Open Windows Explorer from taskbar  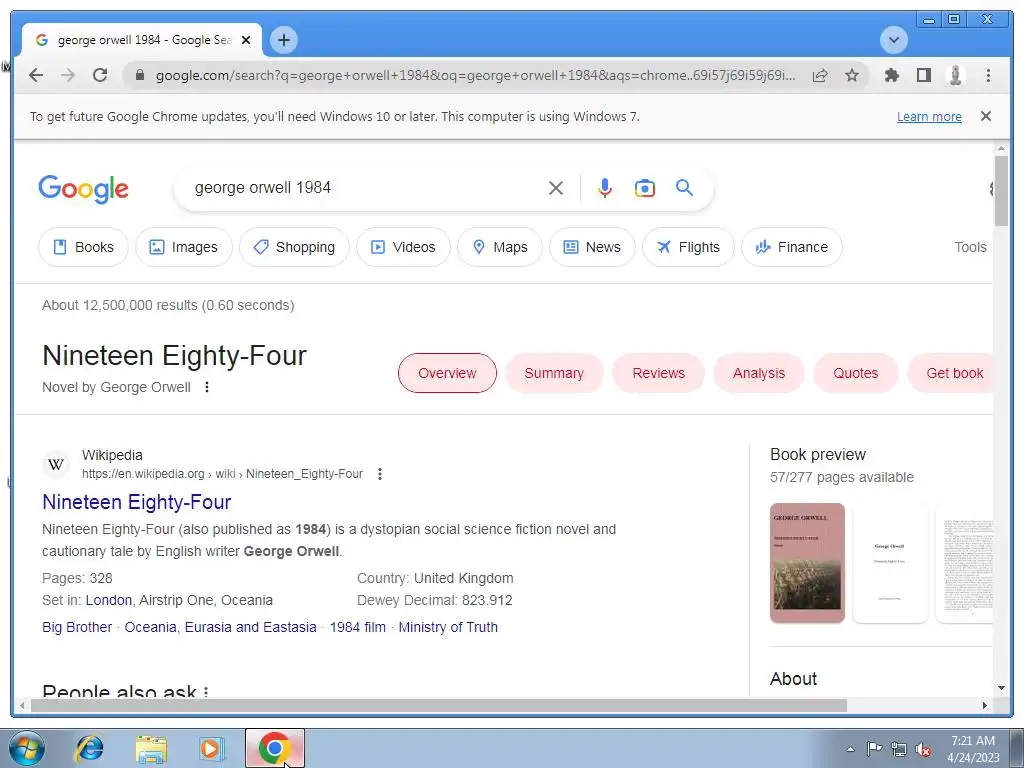point(150,748)
